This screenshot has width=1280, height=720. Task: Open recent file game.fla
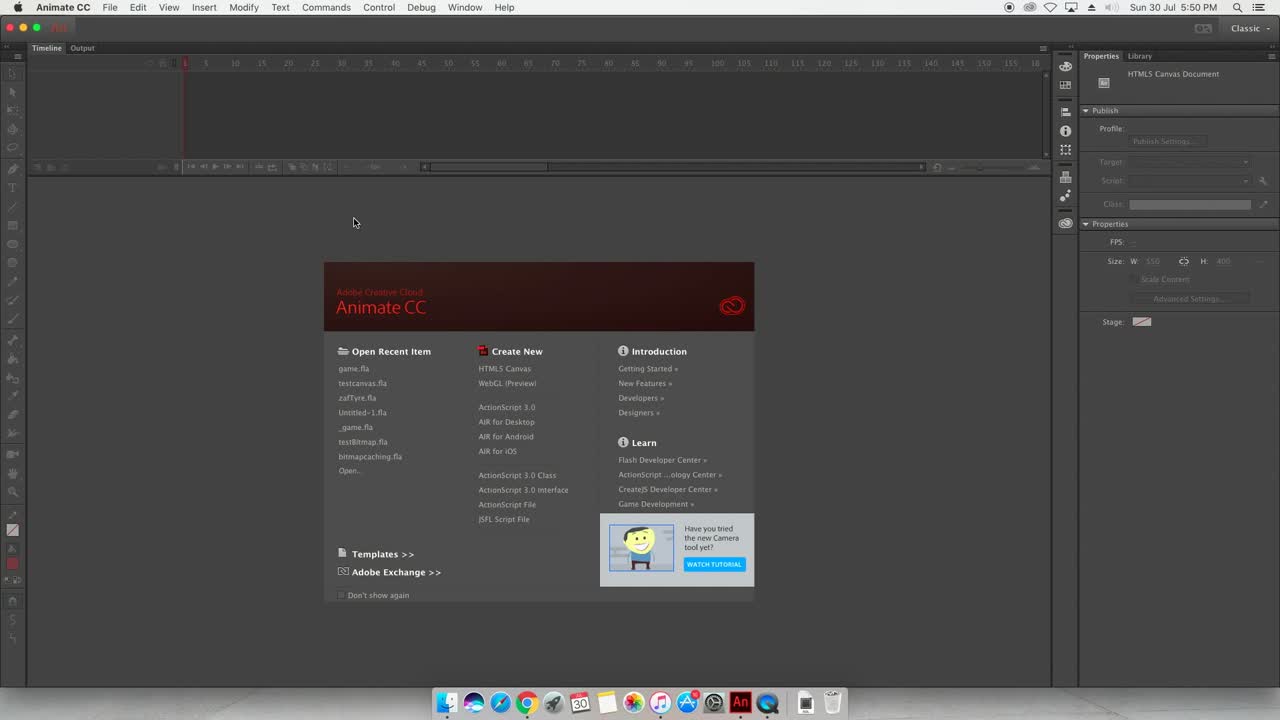[x=353, y=369]
